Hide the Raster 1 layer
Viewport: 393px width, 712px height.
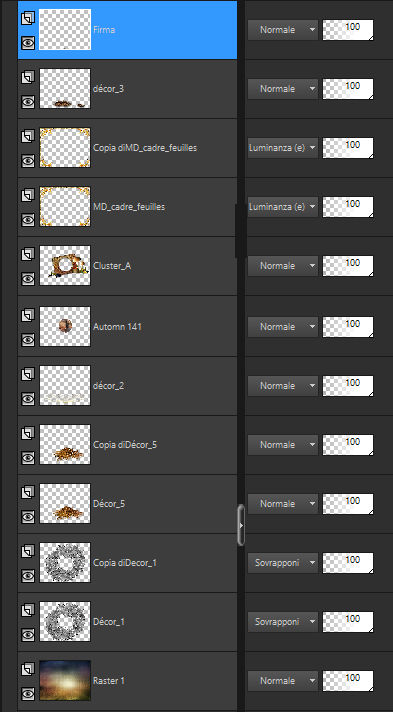tap(28, 694)
